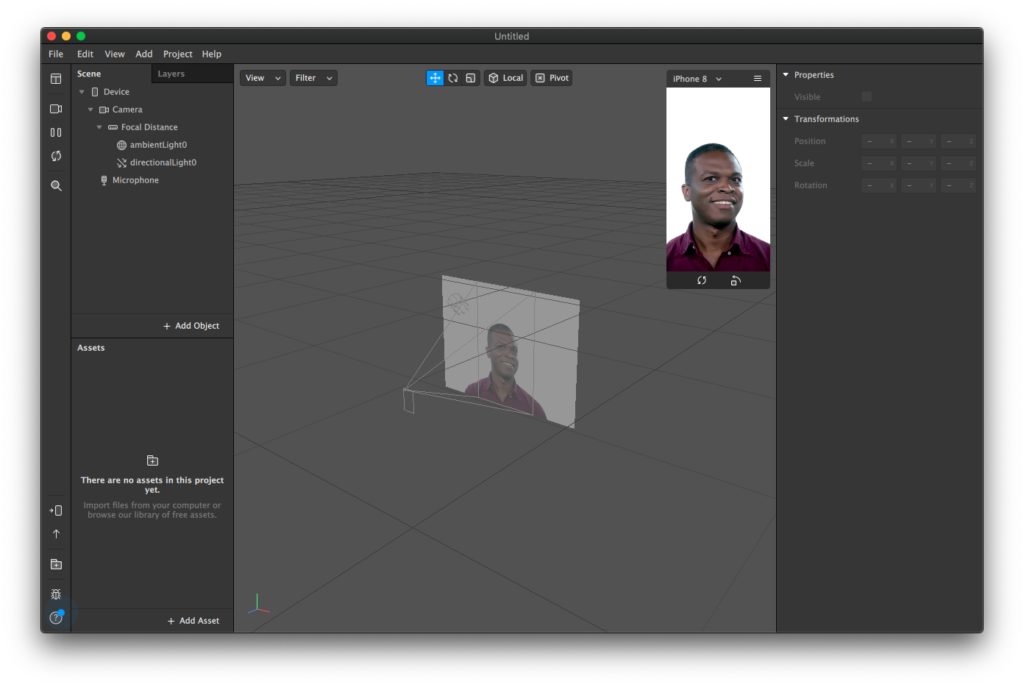Screen dimensions: 1024x687
Task: Open the help question mark icon
Action: (56, 618)
